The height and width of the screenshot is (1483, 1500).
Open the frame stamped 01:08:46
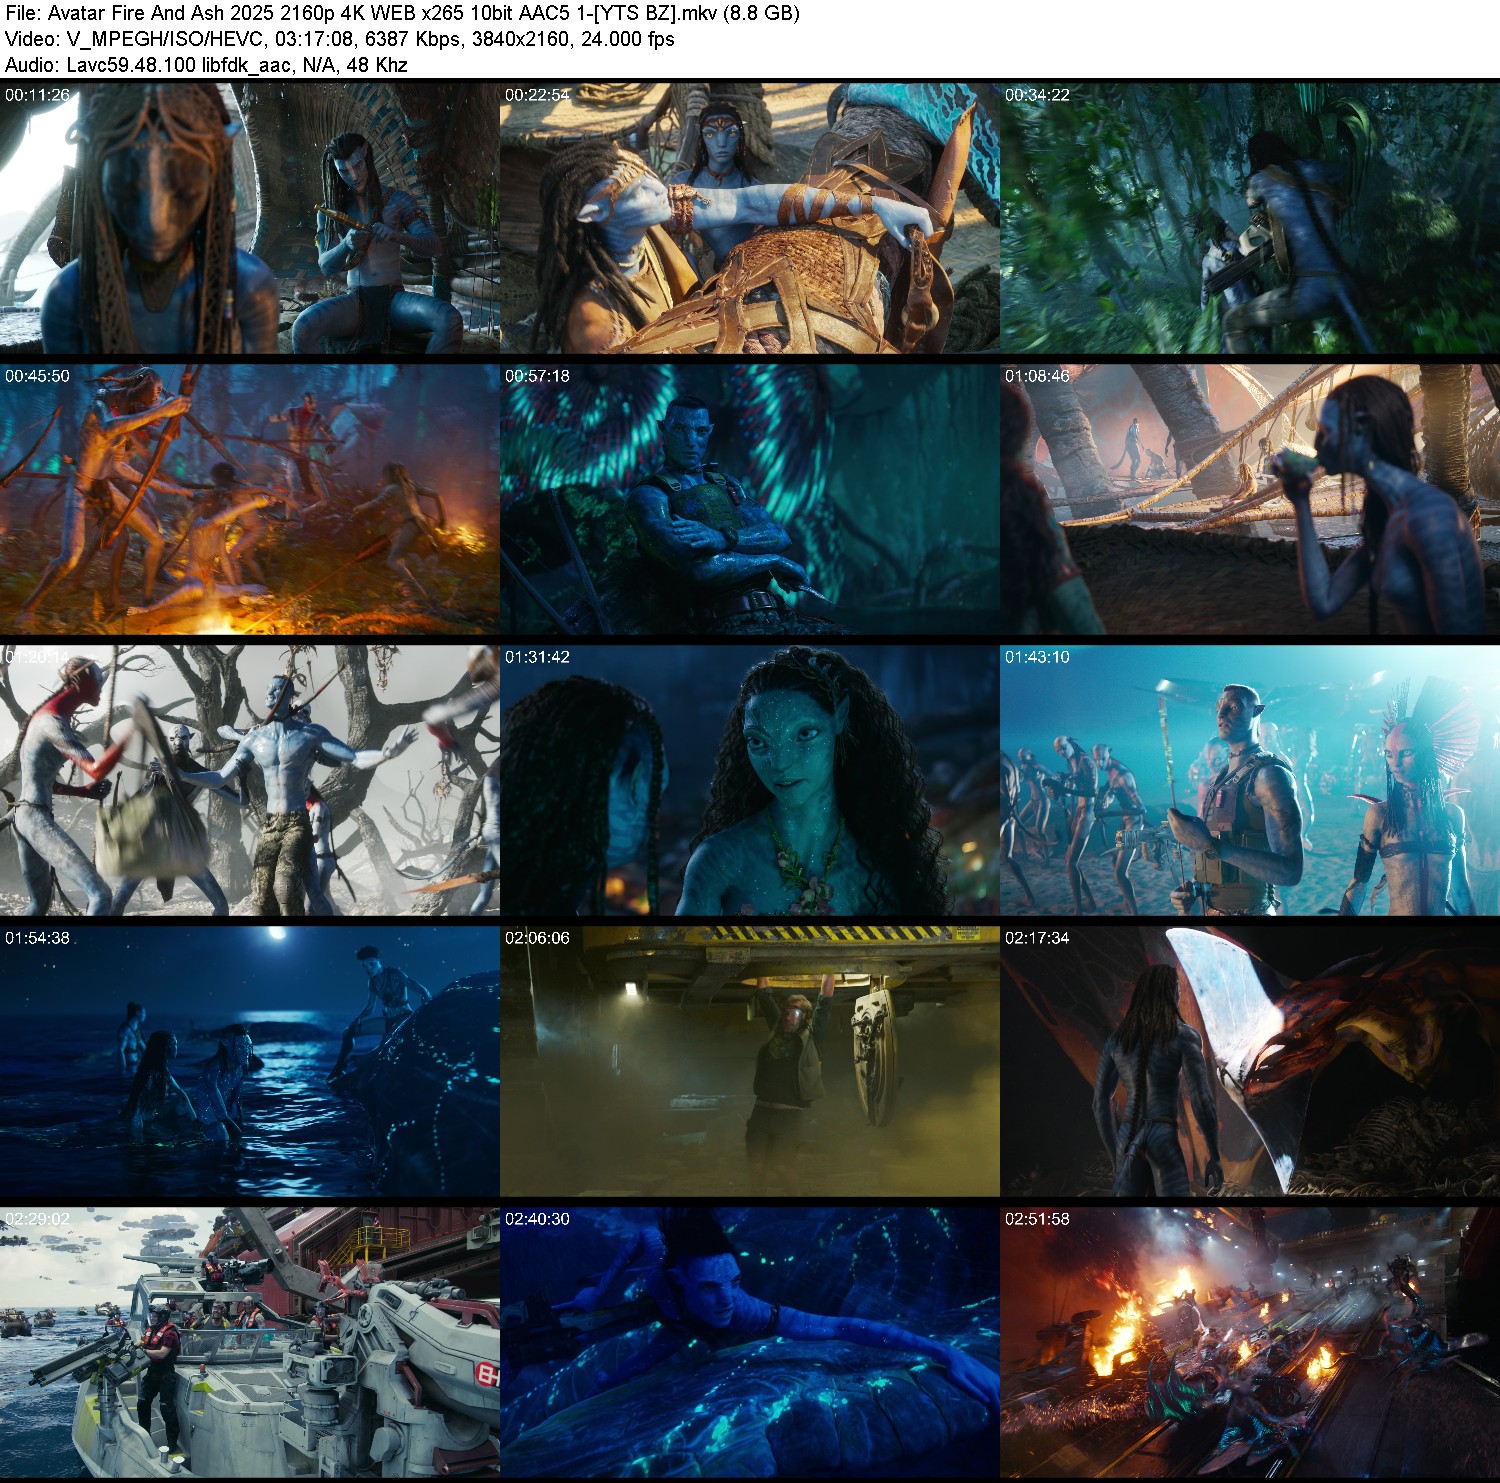pos(1250,499)
